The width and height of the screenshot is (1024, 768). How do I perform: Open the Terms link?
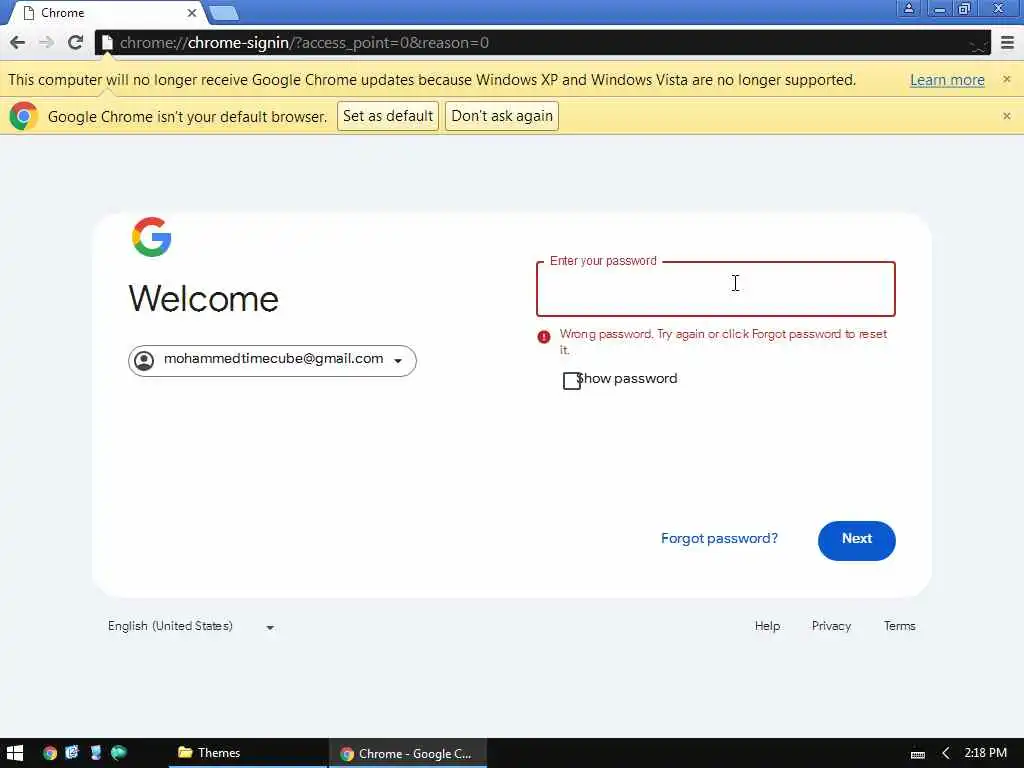click(899, 626)
